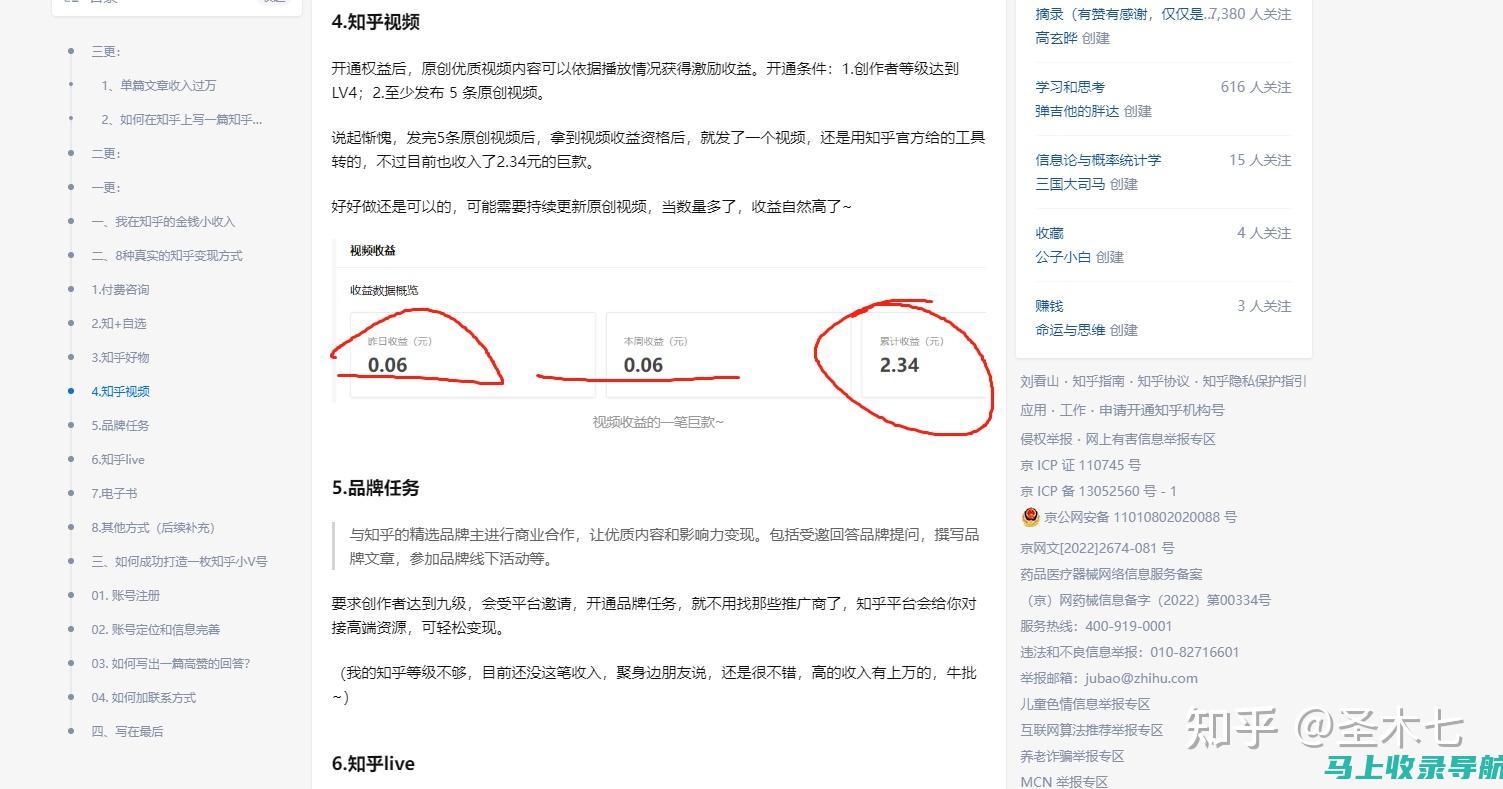Select 2.知+自选 in the outline
This screenshot has height=789, width=1503.
click(119, 323)
